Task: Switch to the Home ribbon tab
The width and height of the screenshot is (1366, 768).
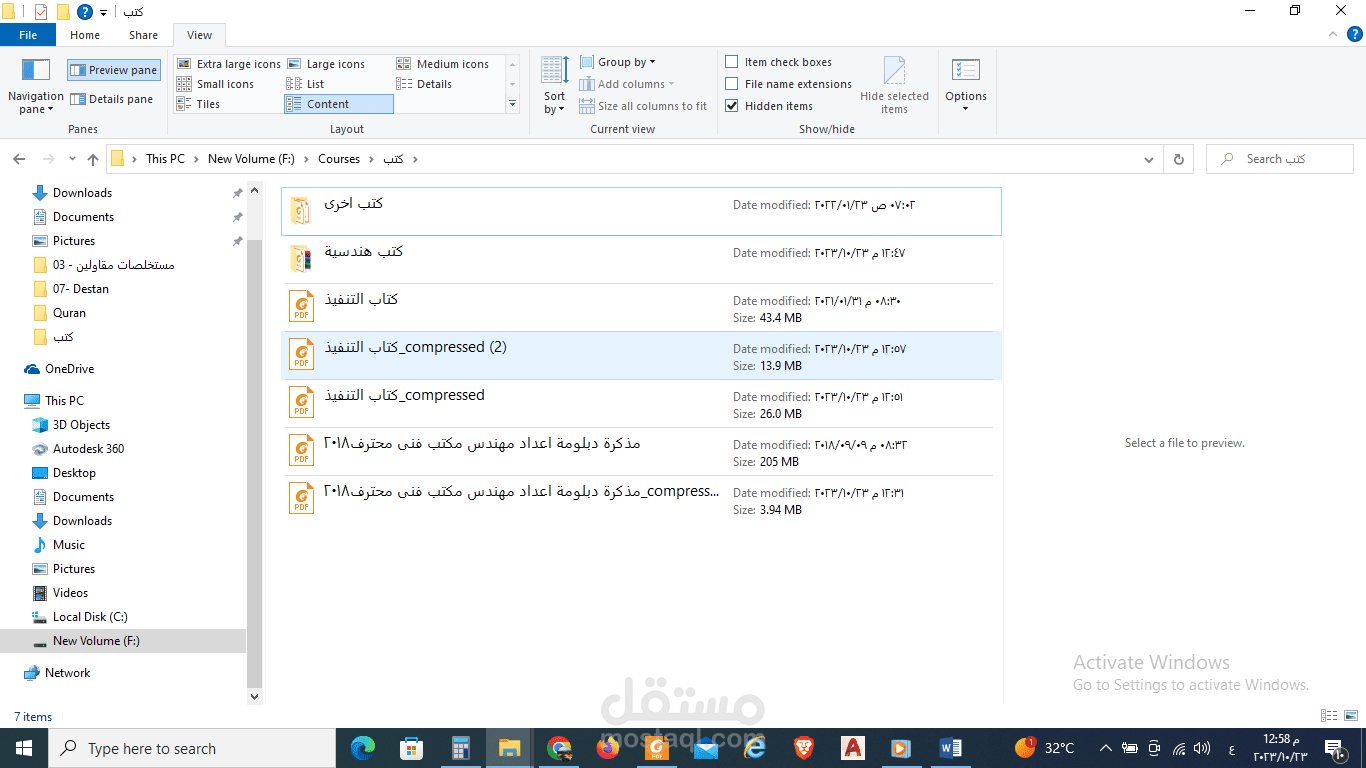Action: tap(85, 35)
